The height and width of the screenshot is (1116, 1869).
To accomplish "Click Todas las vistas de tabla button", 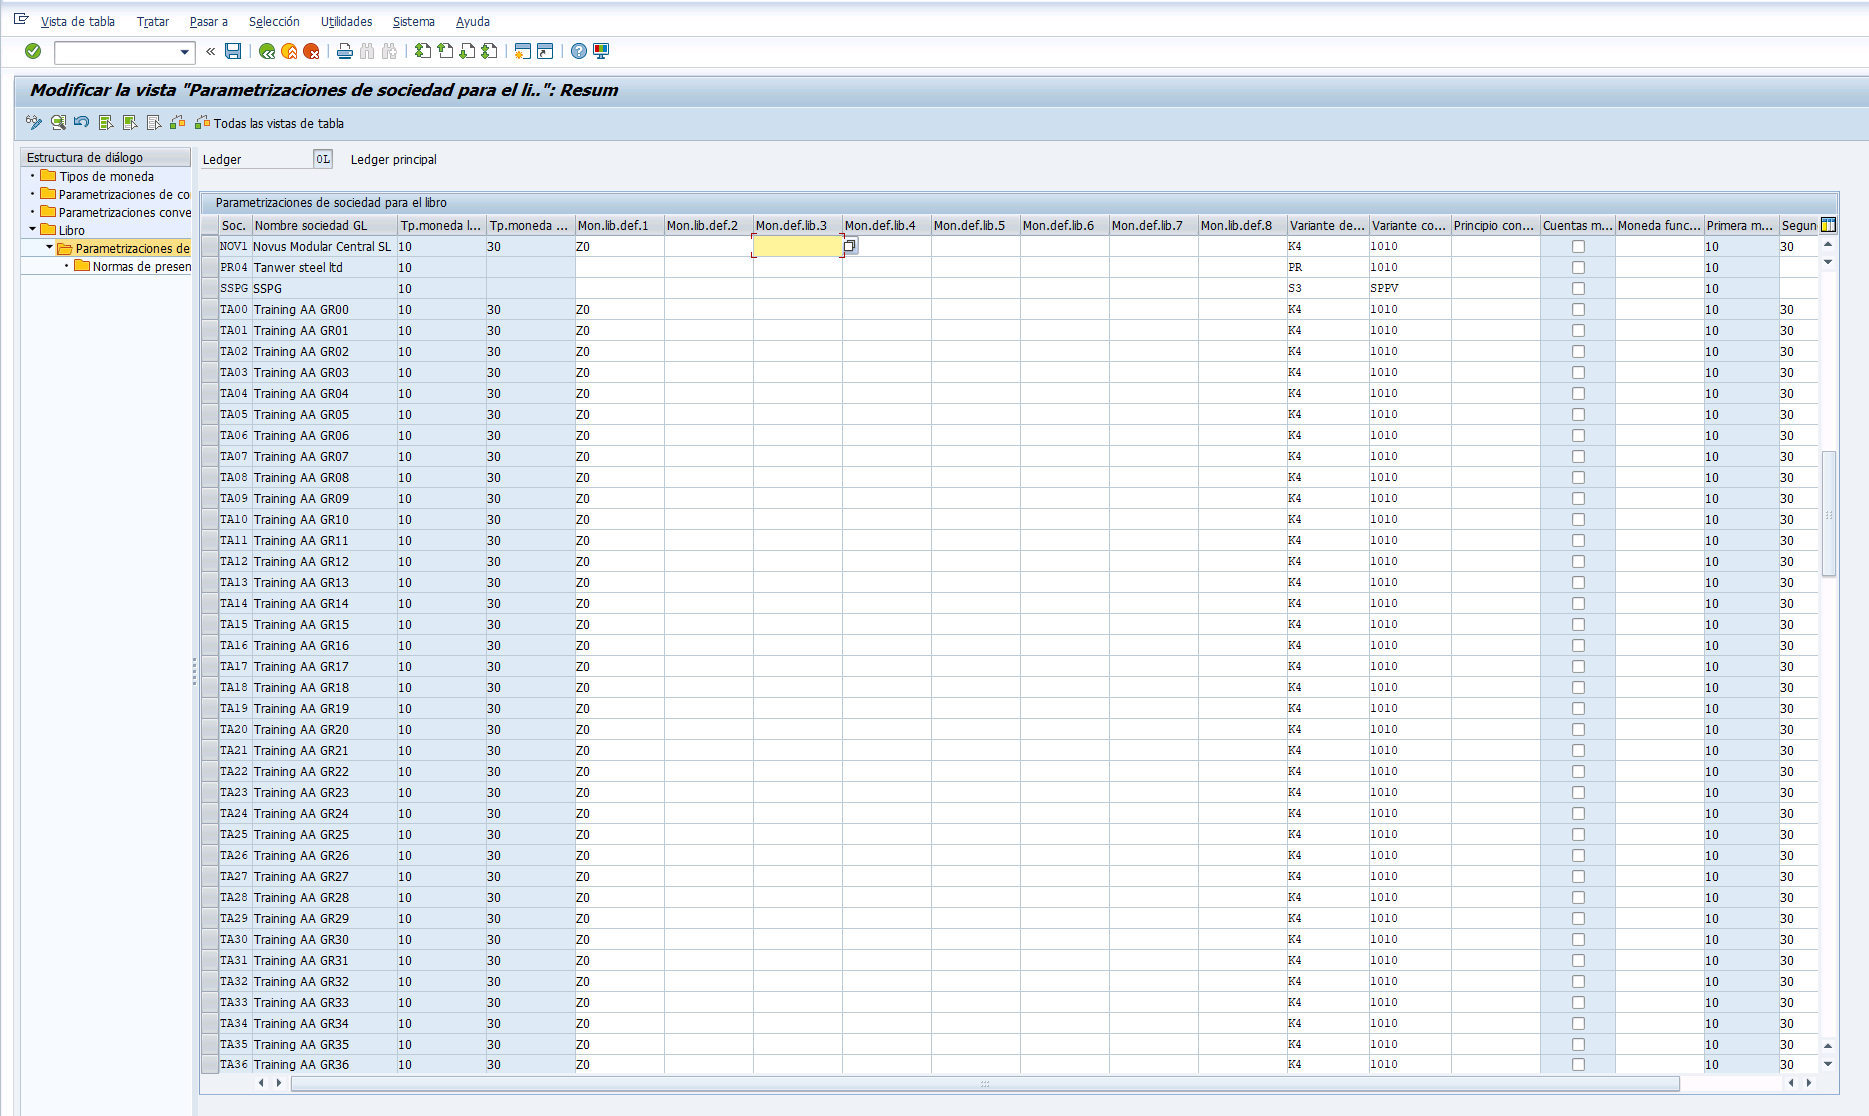I will tap(270, 123).
